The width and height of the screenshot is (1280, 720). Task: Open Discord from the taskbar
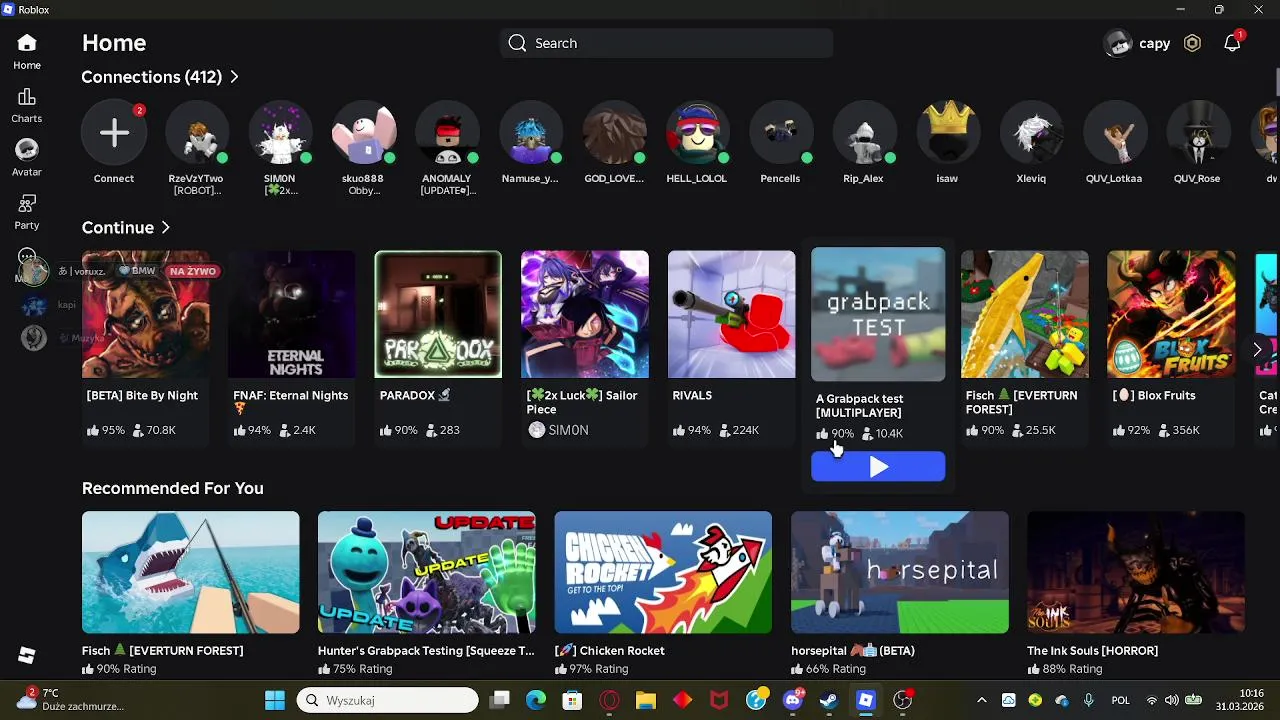(792, 700)
